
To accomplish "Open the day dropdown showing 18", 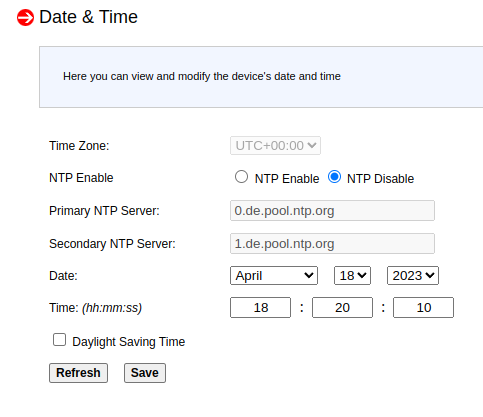I will (x=352, y=275).
